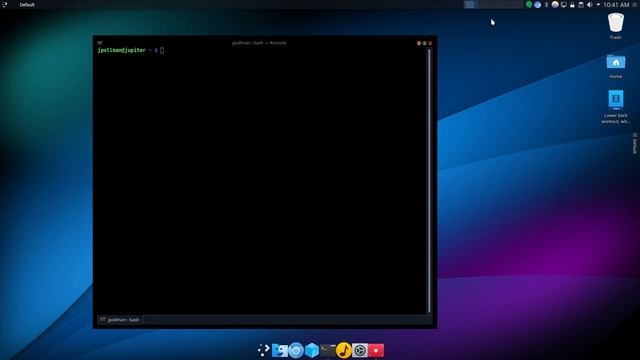Open the Konsole terminal icon in the dock
Image resolution: width=640 pixels, height=360 pixels.
(x=328, y=350)
